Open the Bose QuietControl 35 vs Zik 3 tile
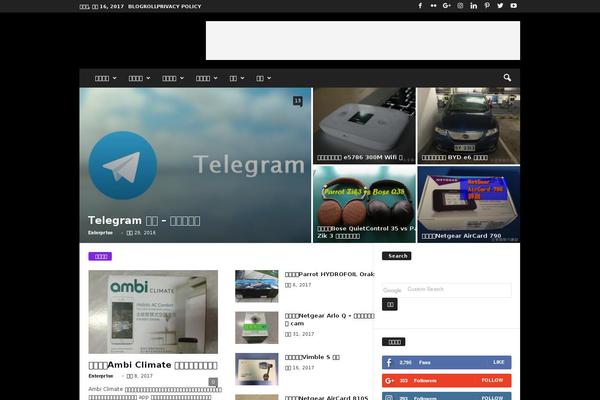This screenshot has width=600, height=400. point(364,204)
